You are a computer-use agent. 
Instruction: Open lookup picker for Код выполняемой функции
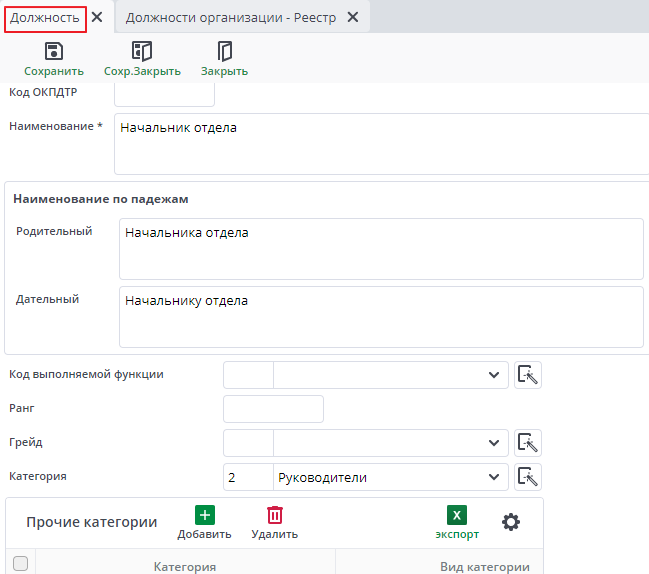coord(528,375)
